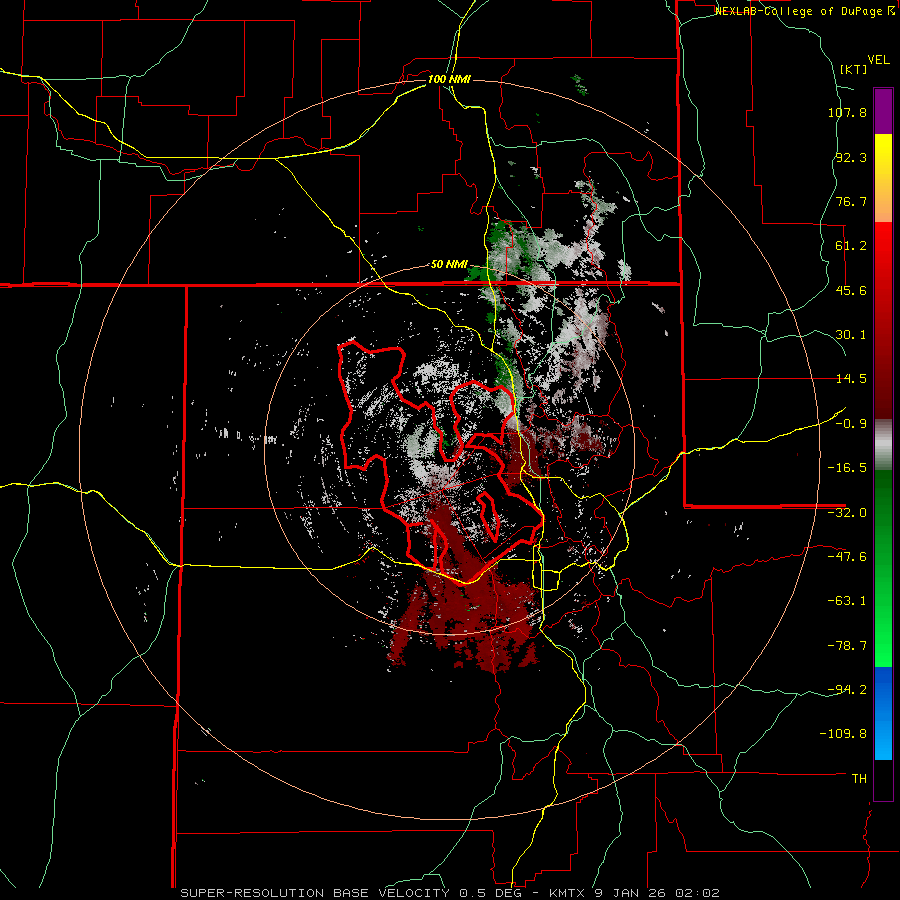Select the -94.2 legend value
The width and height of the screenshot is (900, 900).
click(847, 690)
